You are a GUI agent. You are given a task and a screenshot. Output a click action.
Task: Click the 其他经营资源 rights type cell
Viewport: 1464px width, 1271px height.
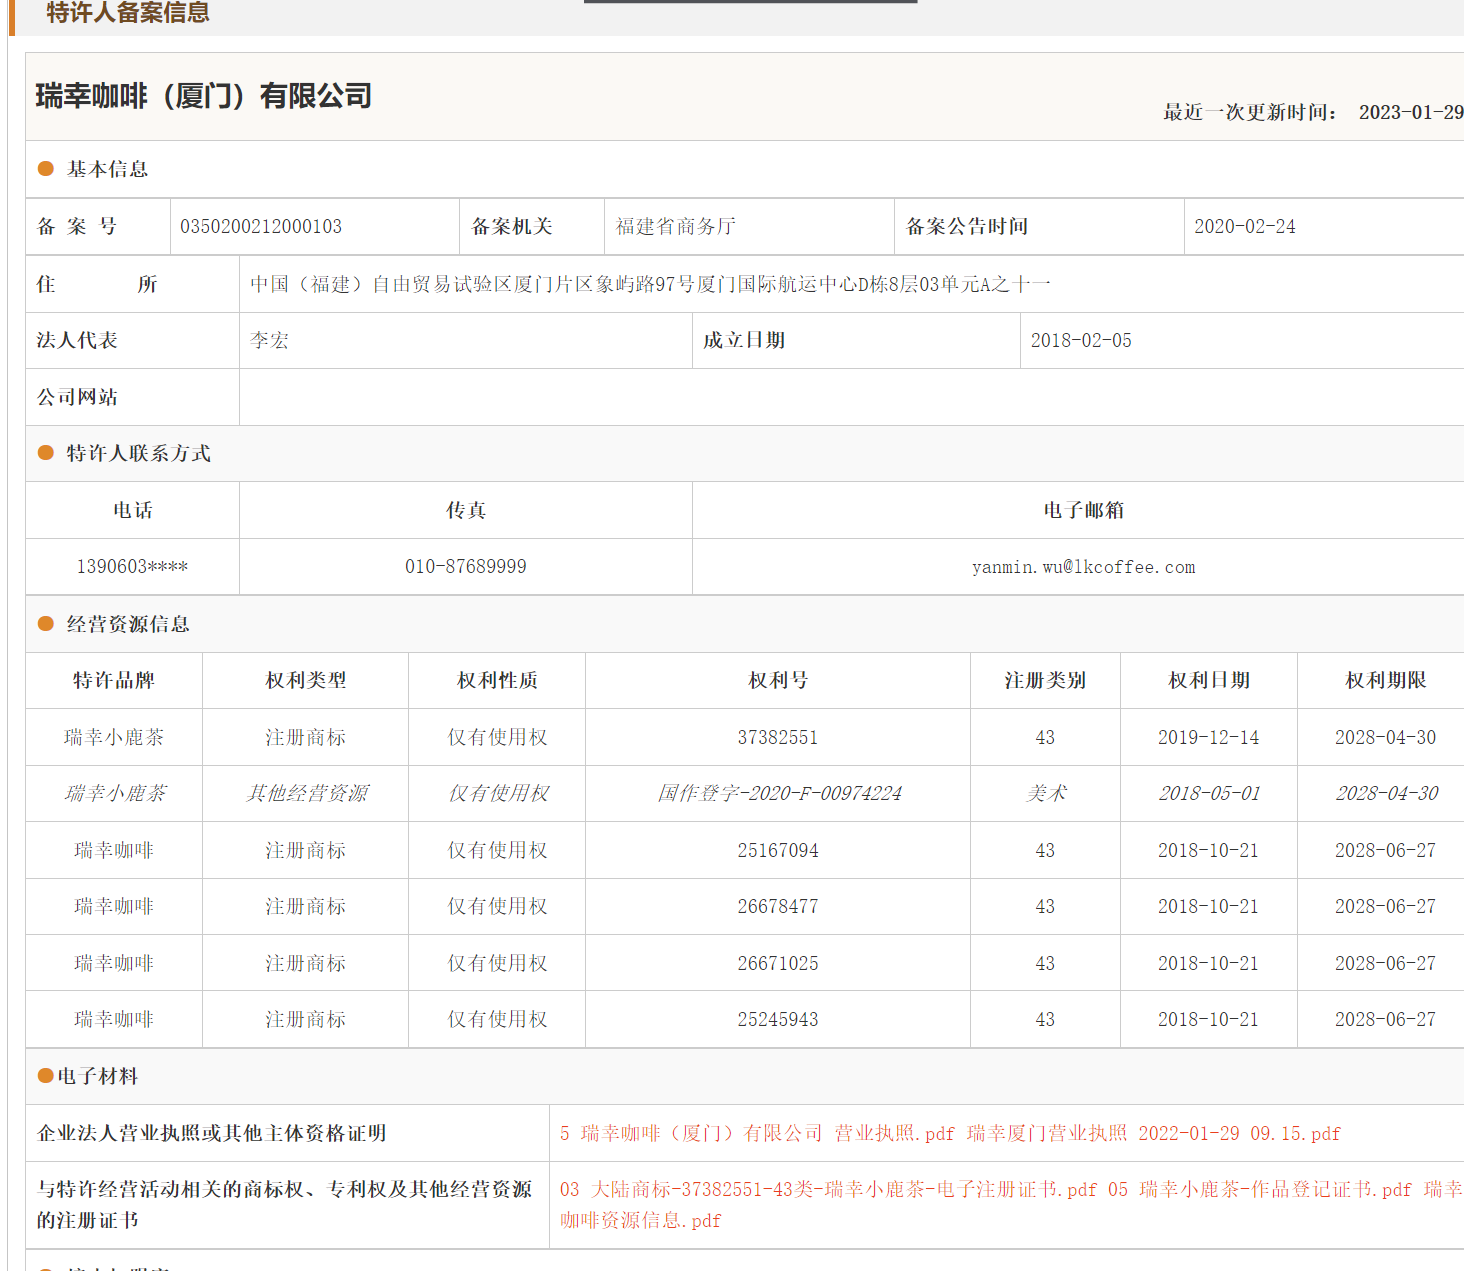(x=306, y=793)
